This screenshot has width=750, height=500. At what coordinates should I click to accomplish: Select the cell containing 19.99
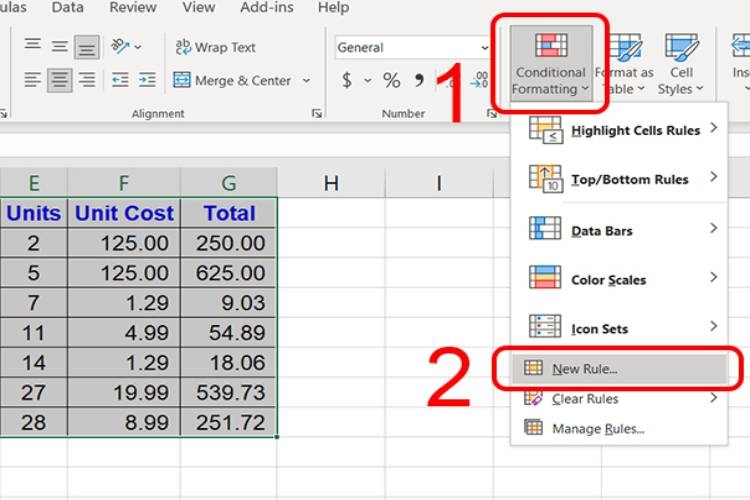click(124, 392)
